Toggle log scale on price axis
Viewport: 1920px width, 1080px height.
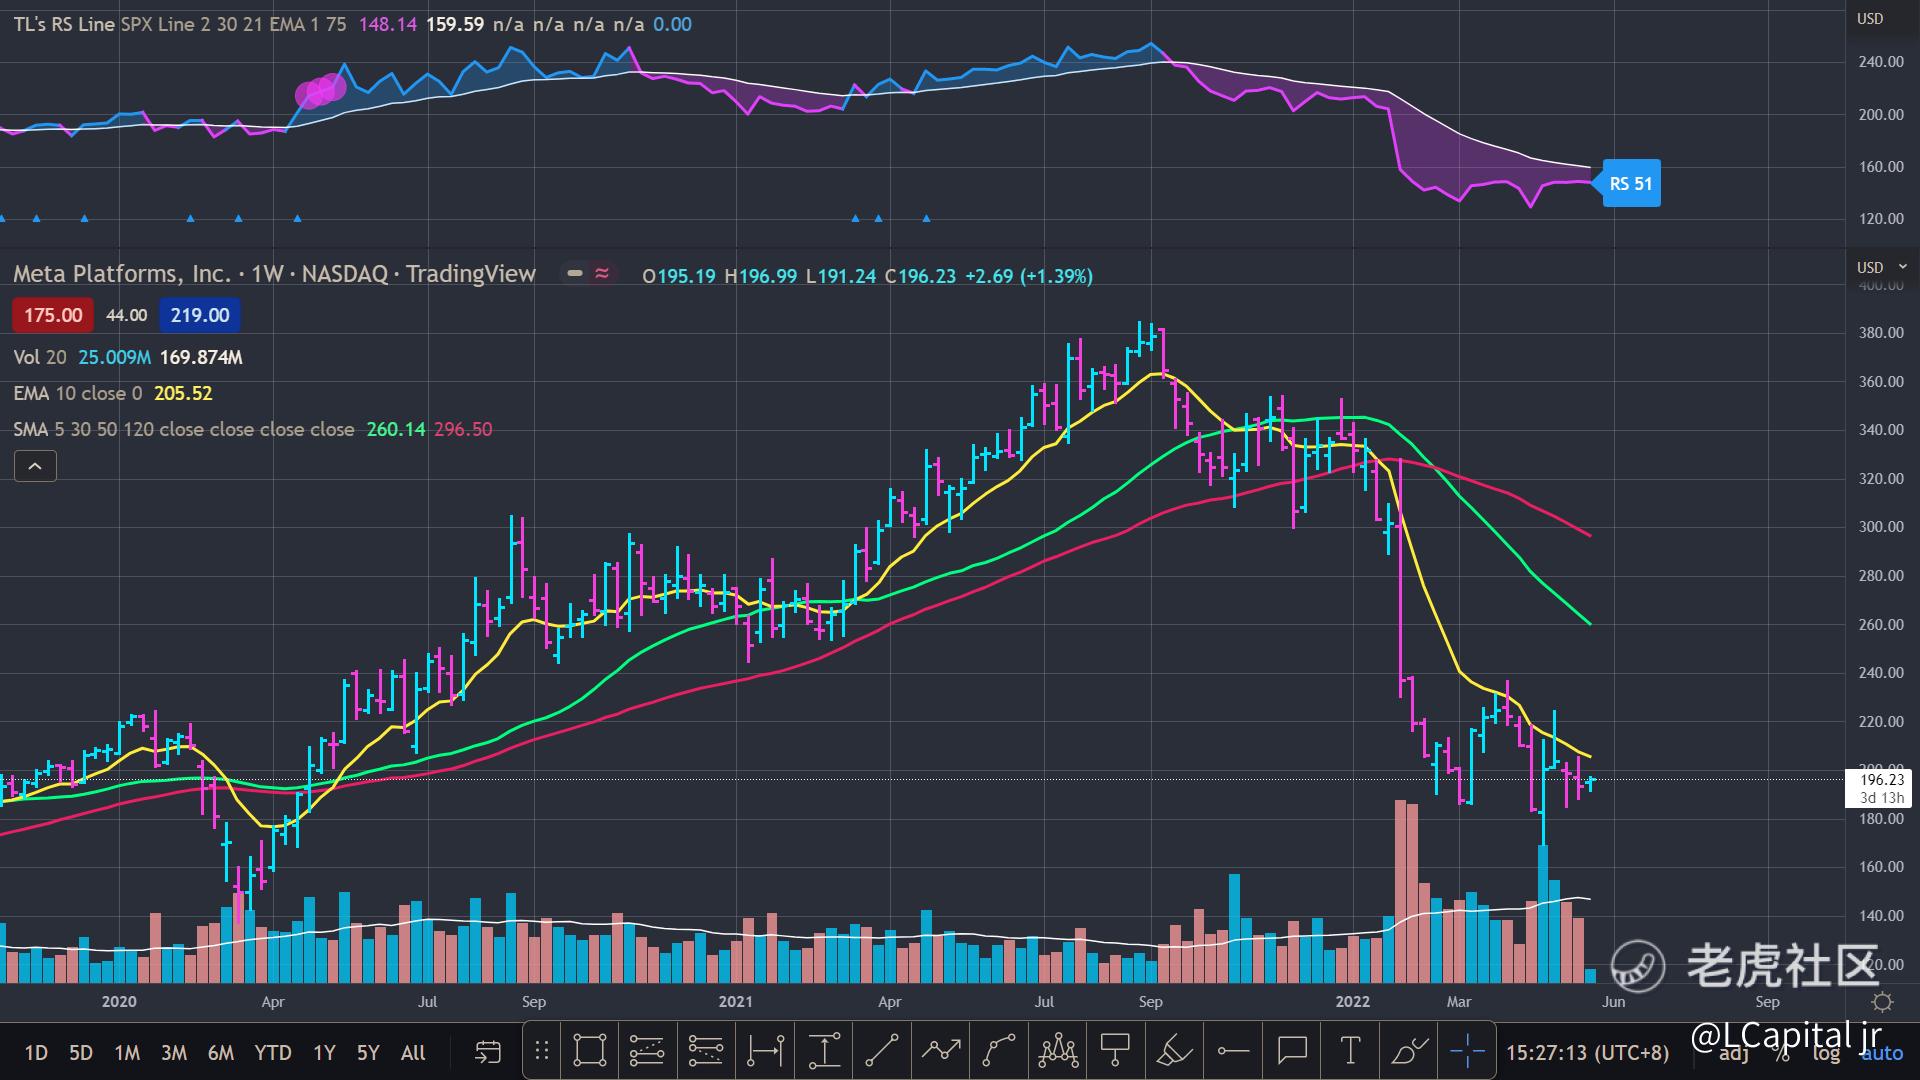(1826, 1053)
